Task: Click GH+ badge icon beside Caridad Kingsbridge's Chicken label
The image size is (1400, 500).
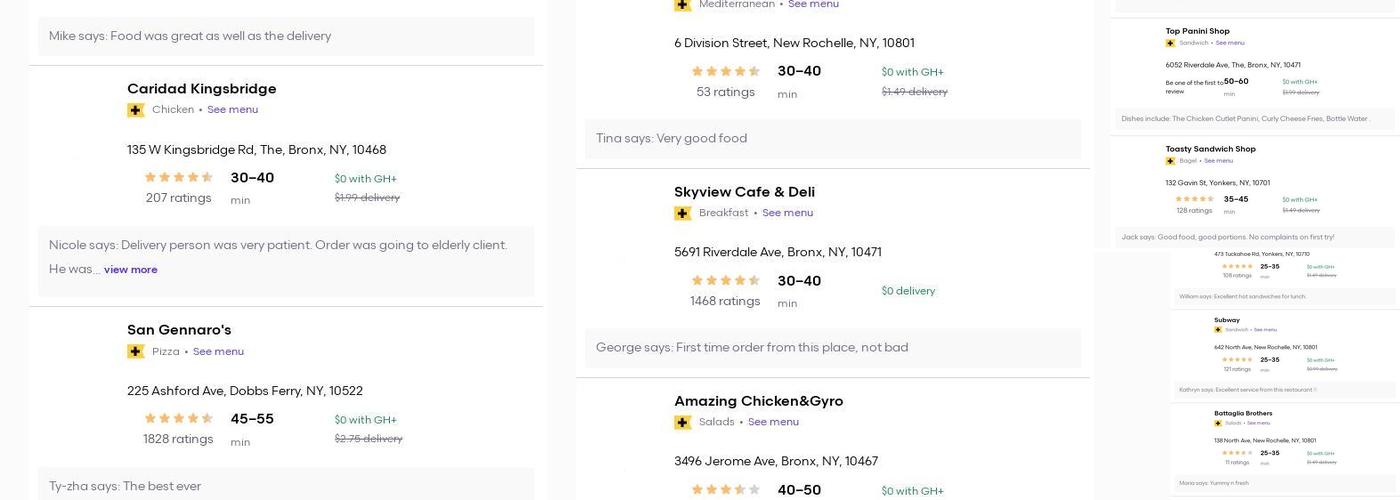Action: [x=136, y=110]
